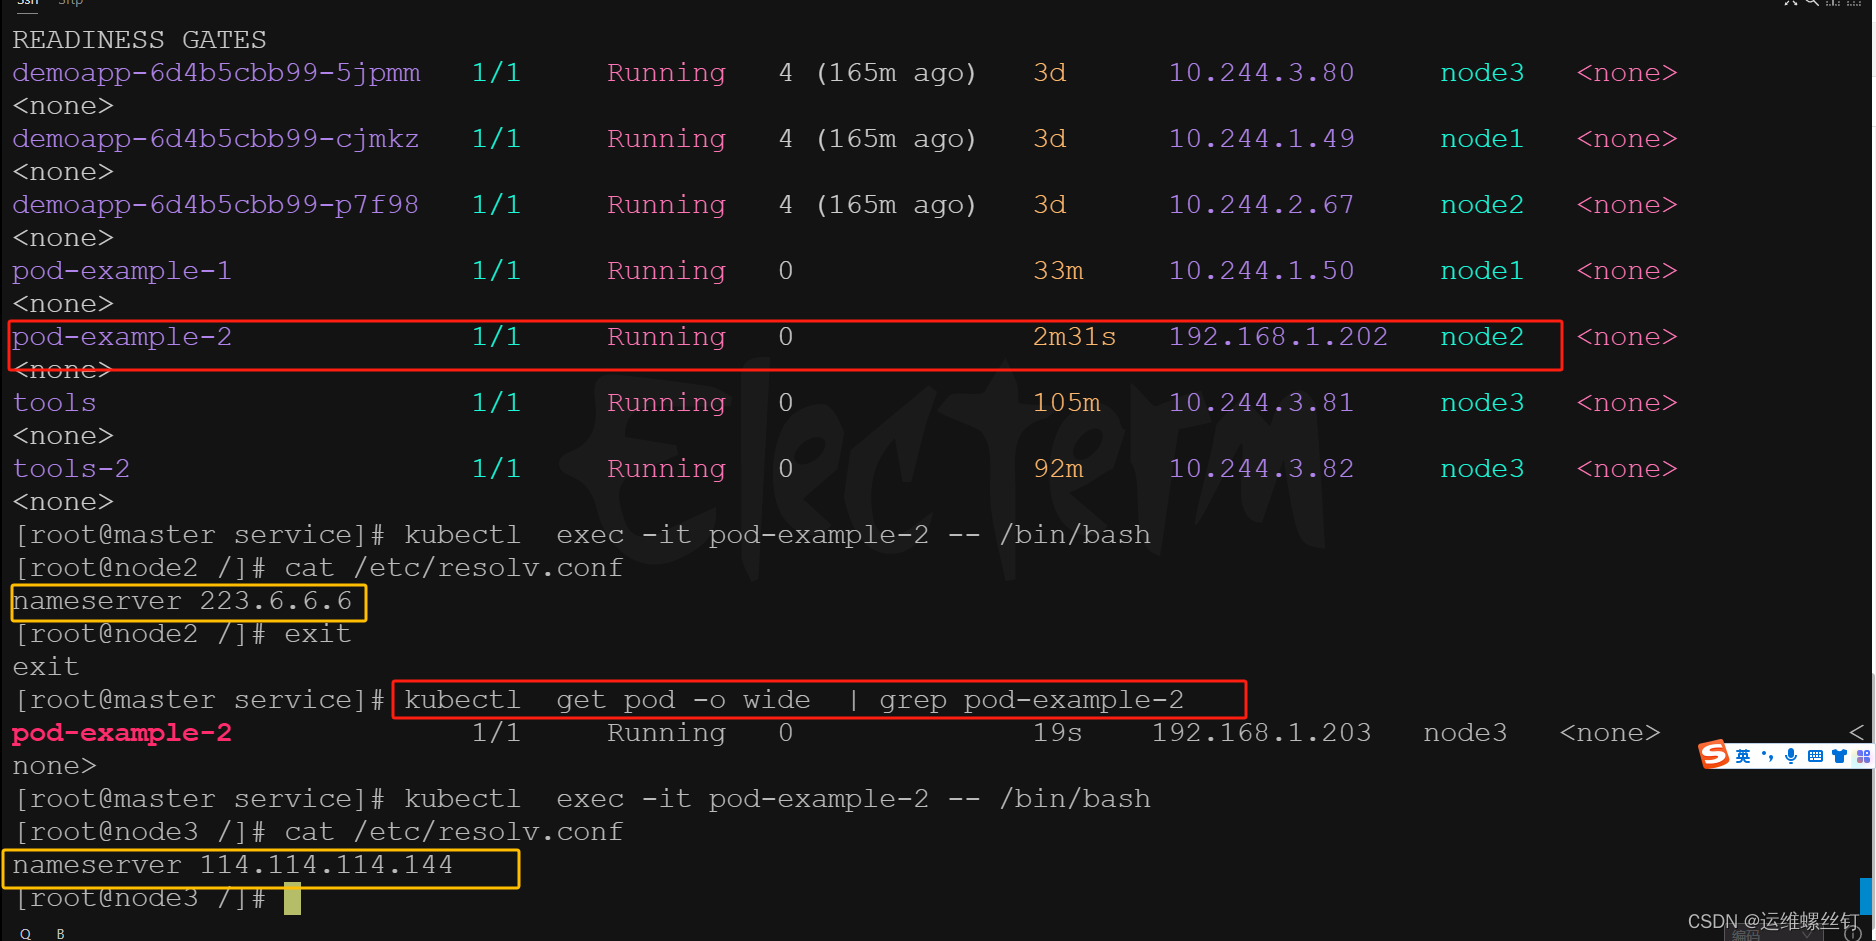
Task: Click IP address 192.168.1.203
Action: coord(1261,733)
